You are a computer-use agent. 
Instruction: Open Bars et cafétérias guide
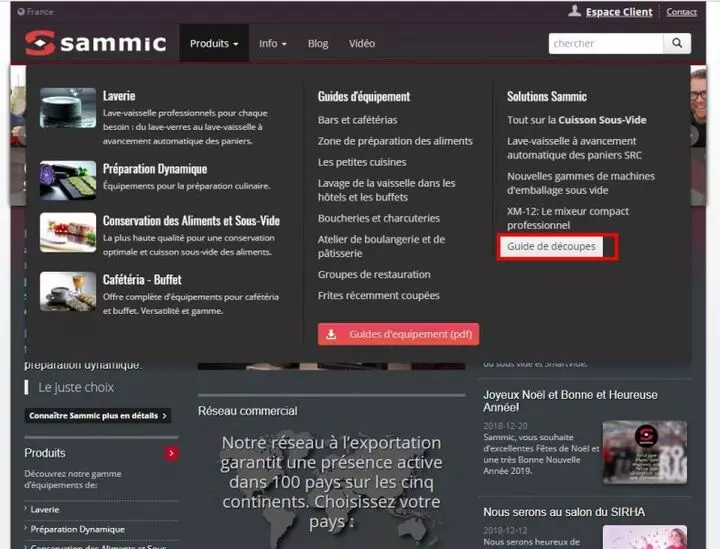click(357, 120)
